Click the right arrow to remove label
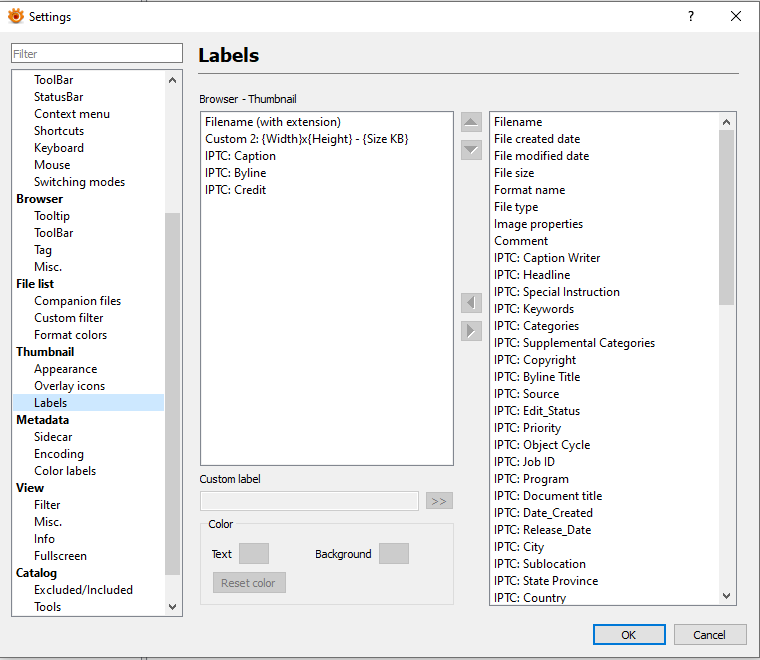Image resolution: width=760 pixels, height=660 pixels. 471,331
